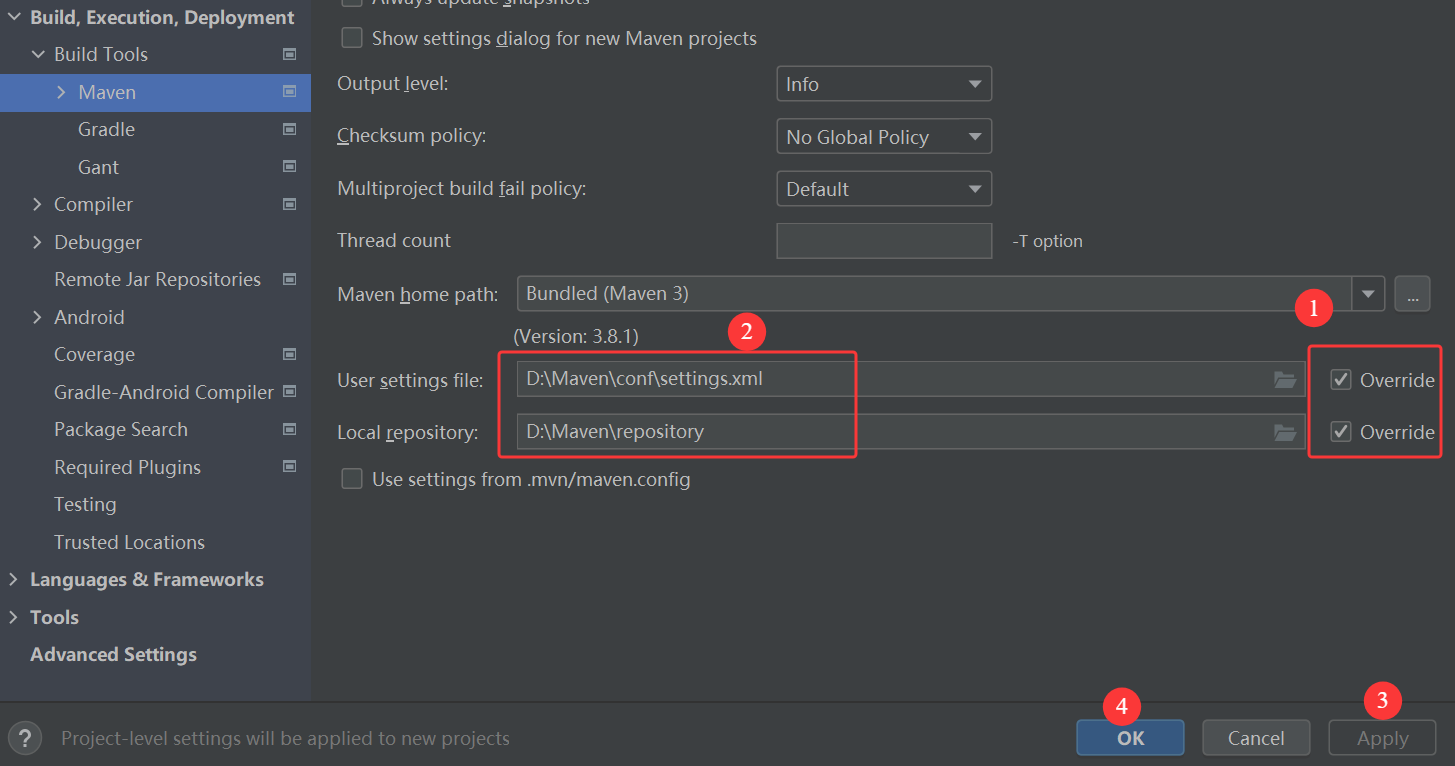Click the Maven home path field

(x=935, y=294)
